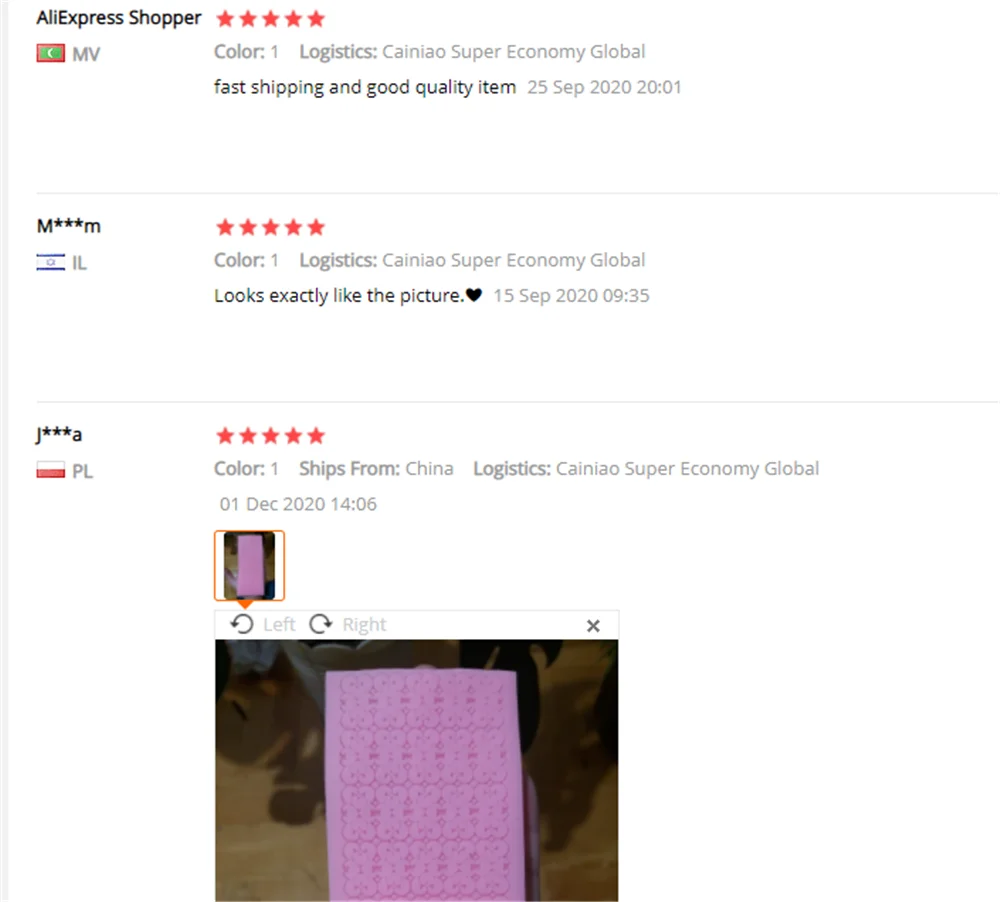Click the star rating of M***m review
Screen dimensions: 1000x902
270,227
